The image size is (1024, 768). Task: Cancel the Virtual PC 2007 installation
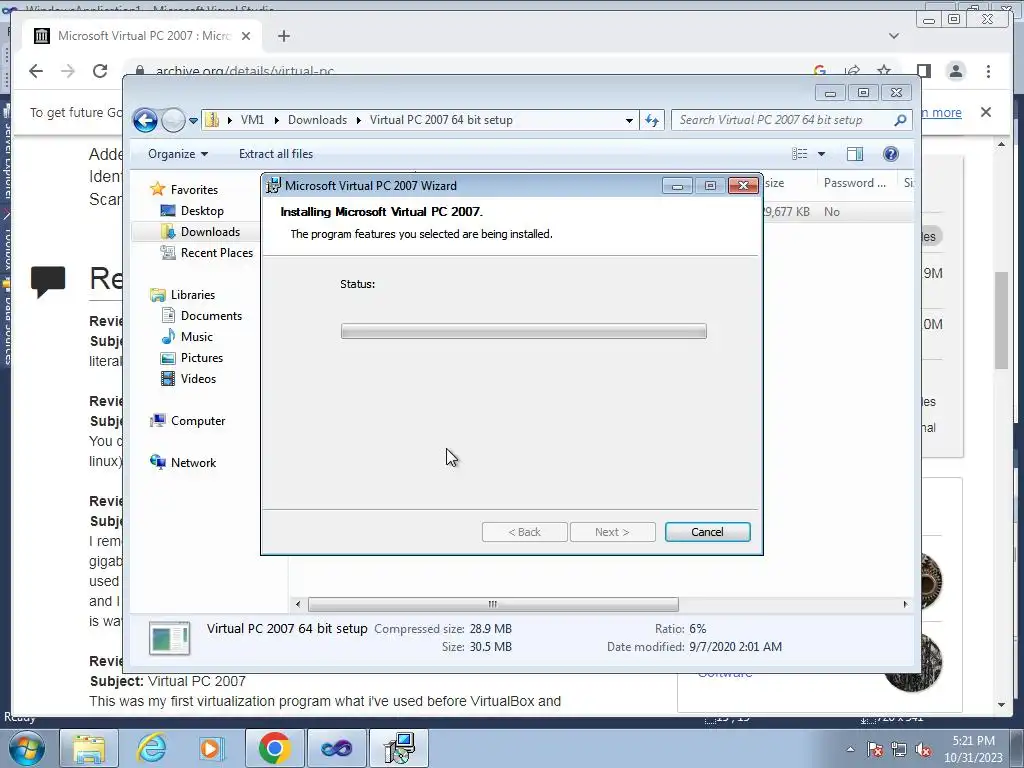tap(707, 532)
